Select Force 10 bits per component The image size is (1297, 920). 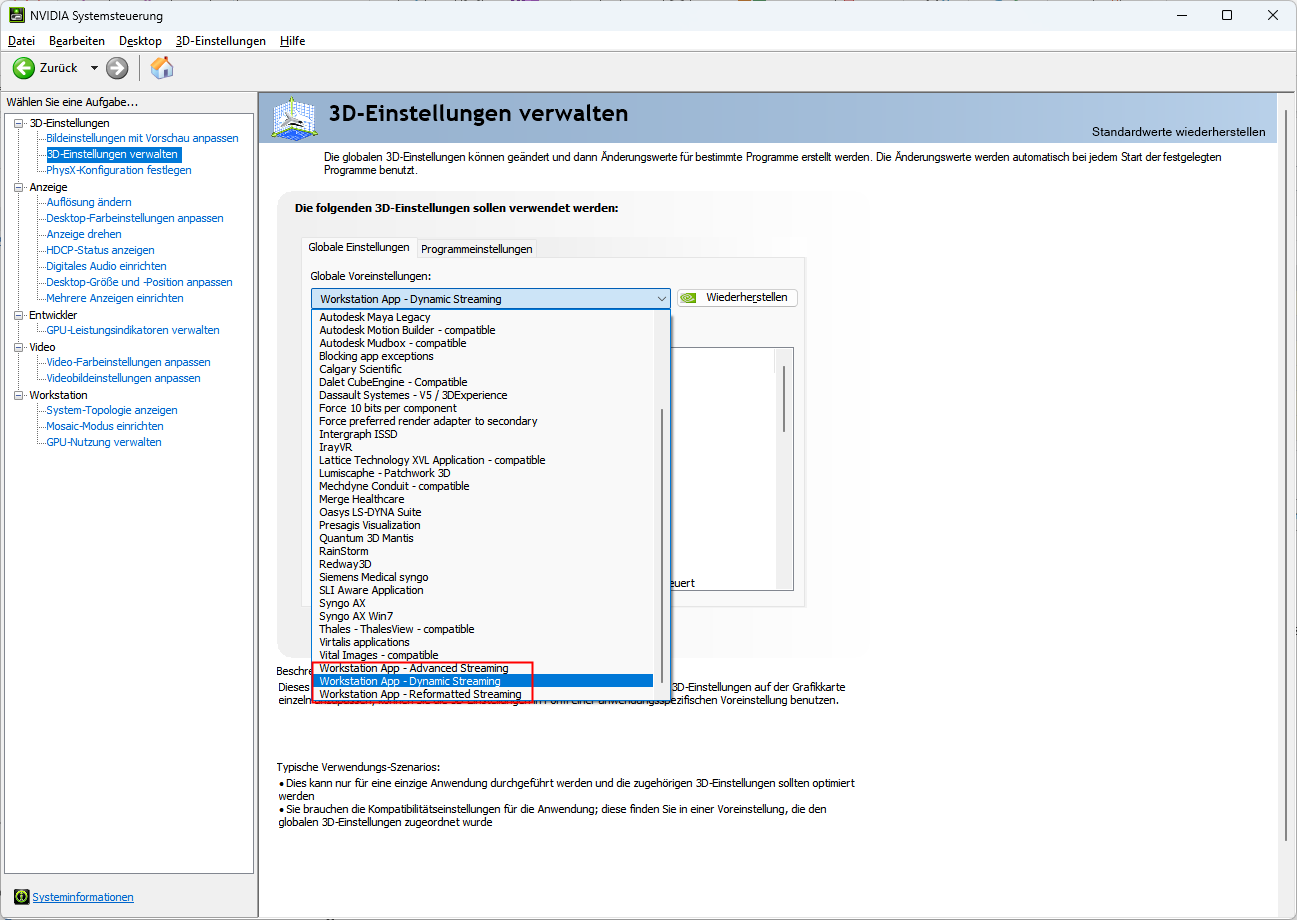482,408
